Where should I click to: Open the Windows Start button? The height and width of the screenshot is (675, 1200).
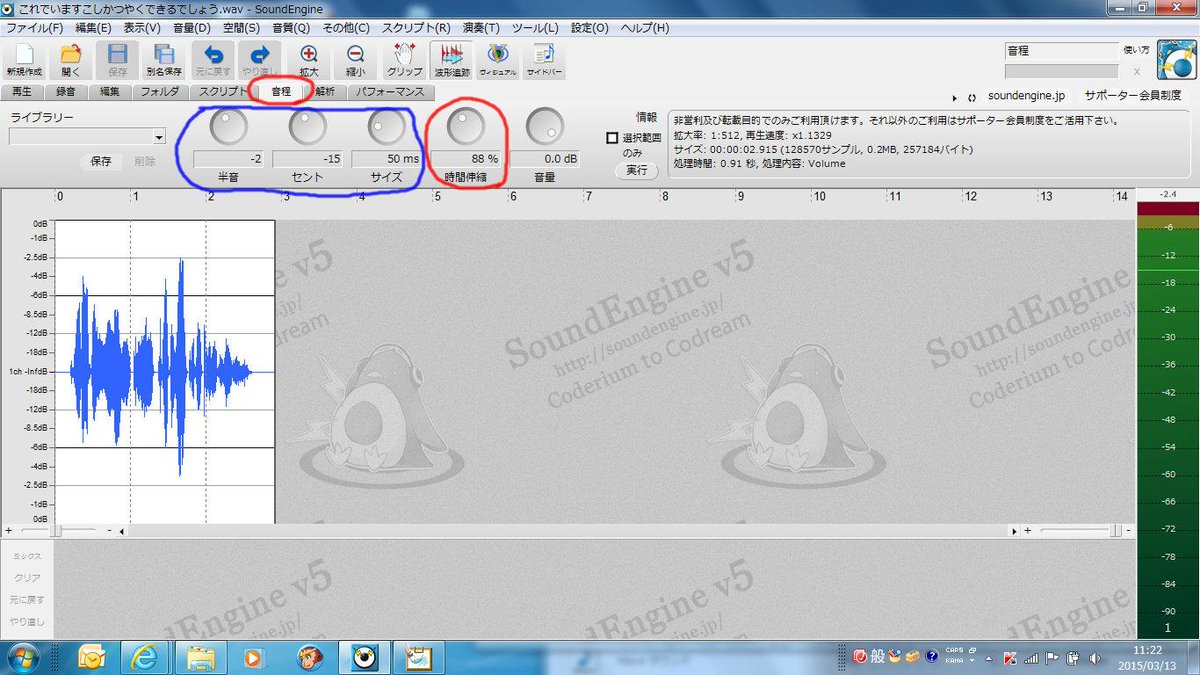(23, 658)
